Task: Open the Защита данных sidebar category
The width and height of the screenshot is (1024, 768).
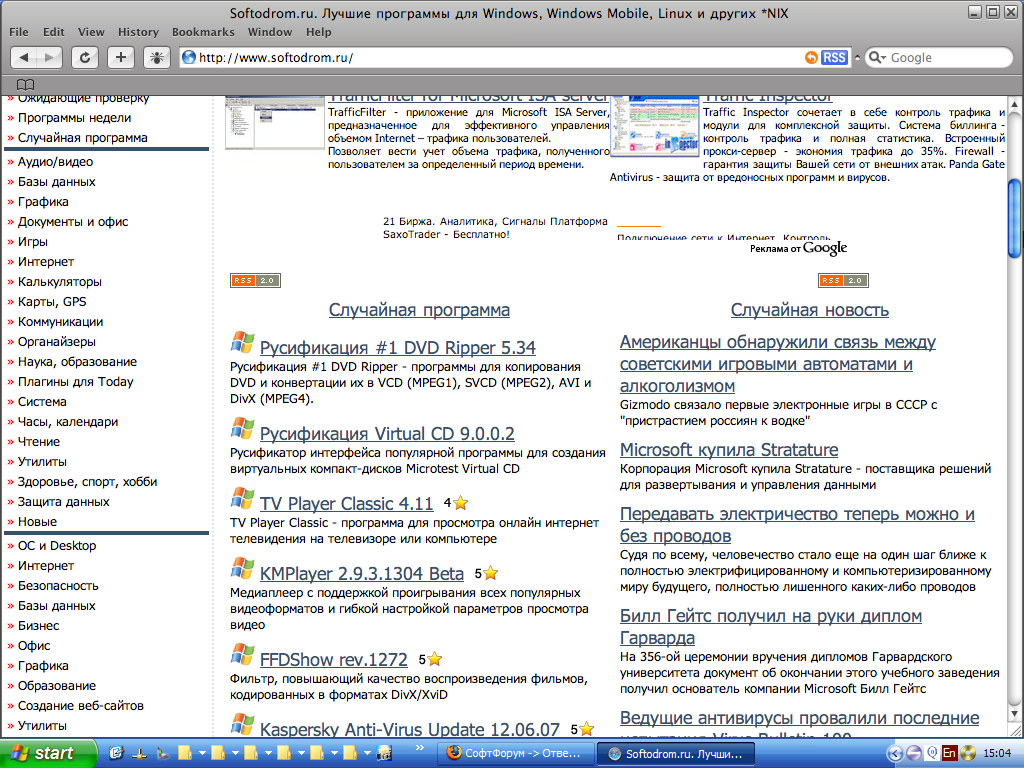Action: [x=63, y=502]
